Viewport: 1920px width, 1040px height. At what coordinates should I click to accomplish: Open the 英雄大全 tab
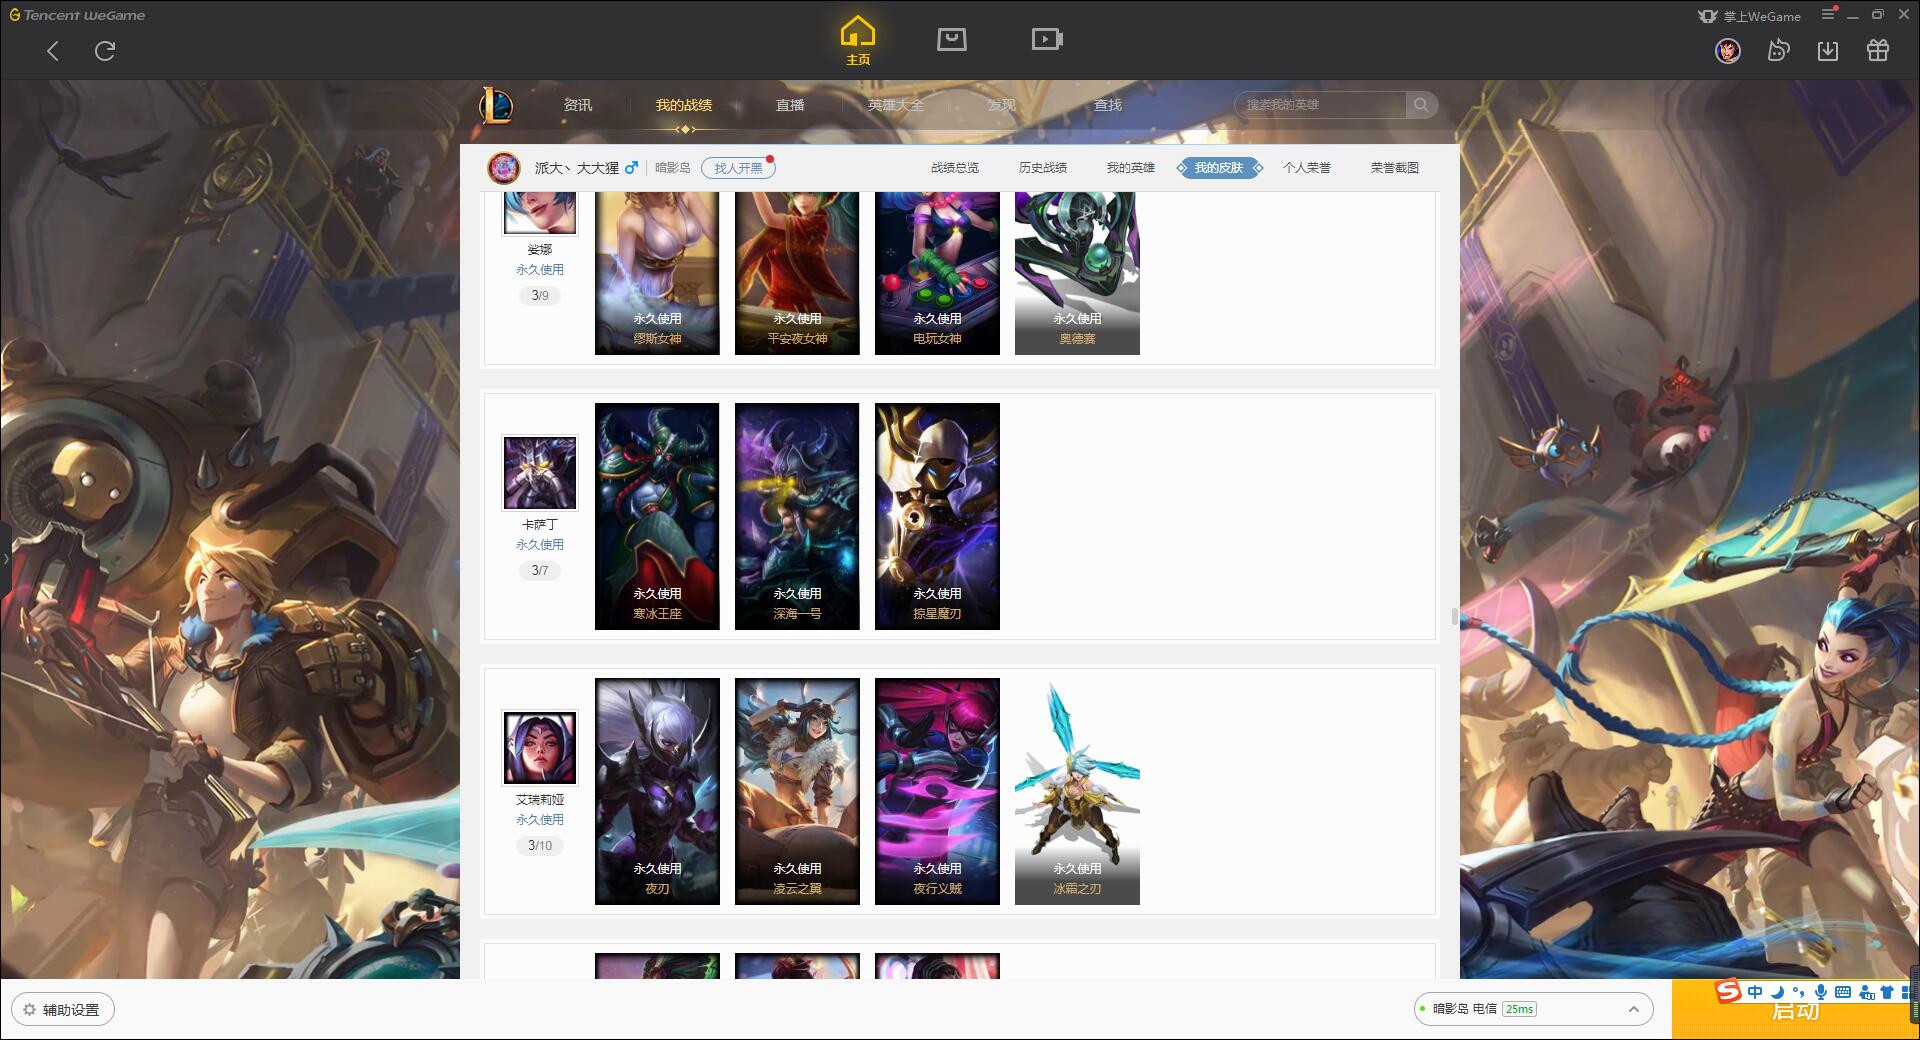pos(896,105)
